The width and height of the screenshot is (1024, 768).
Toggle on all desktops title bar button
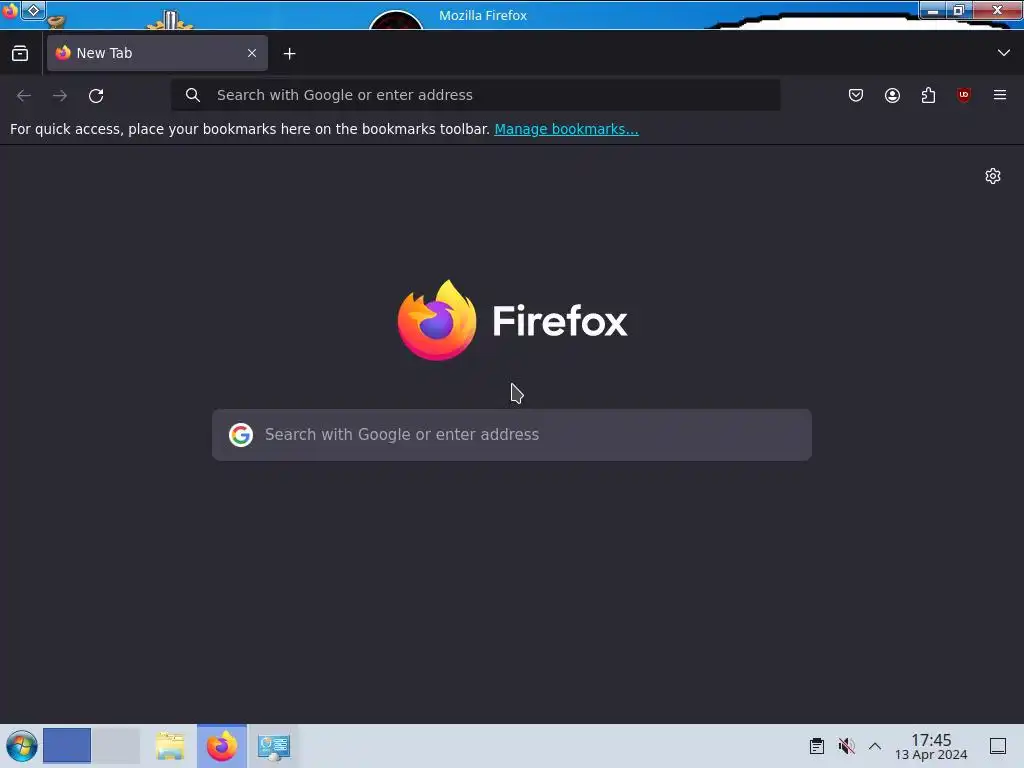(x=33, y=10)
